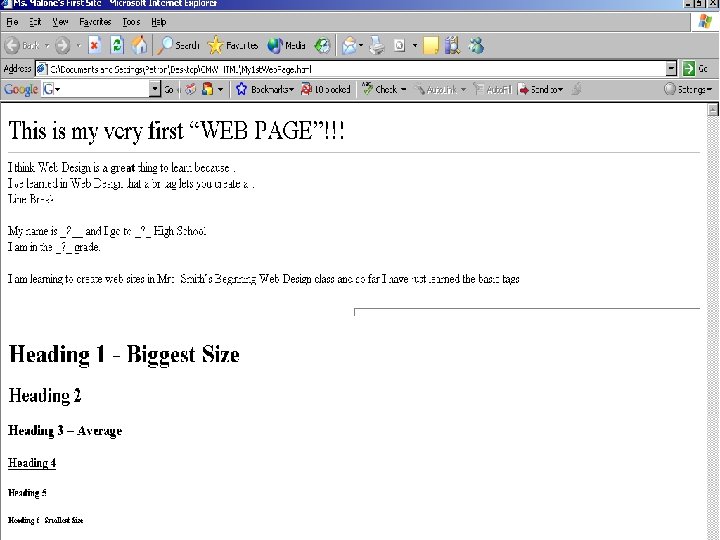Expand the Mail dropdown arrow
Screen dimensions: 720x540
point(361,45)
